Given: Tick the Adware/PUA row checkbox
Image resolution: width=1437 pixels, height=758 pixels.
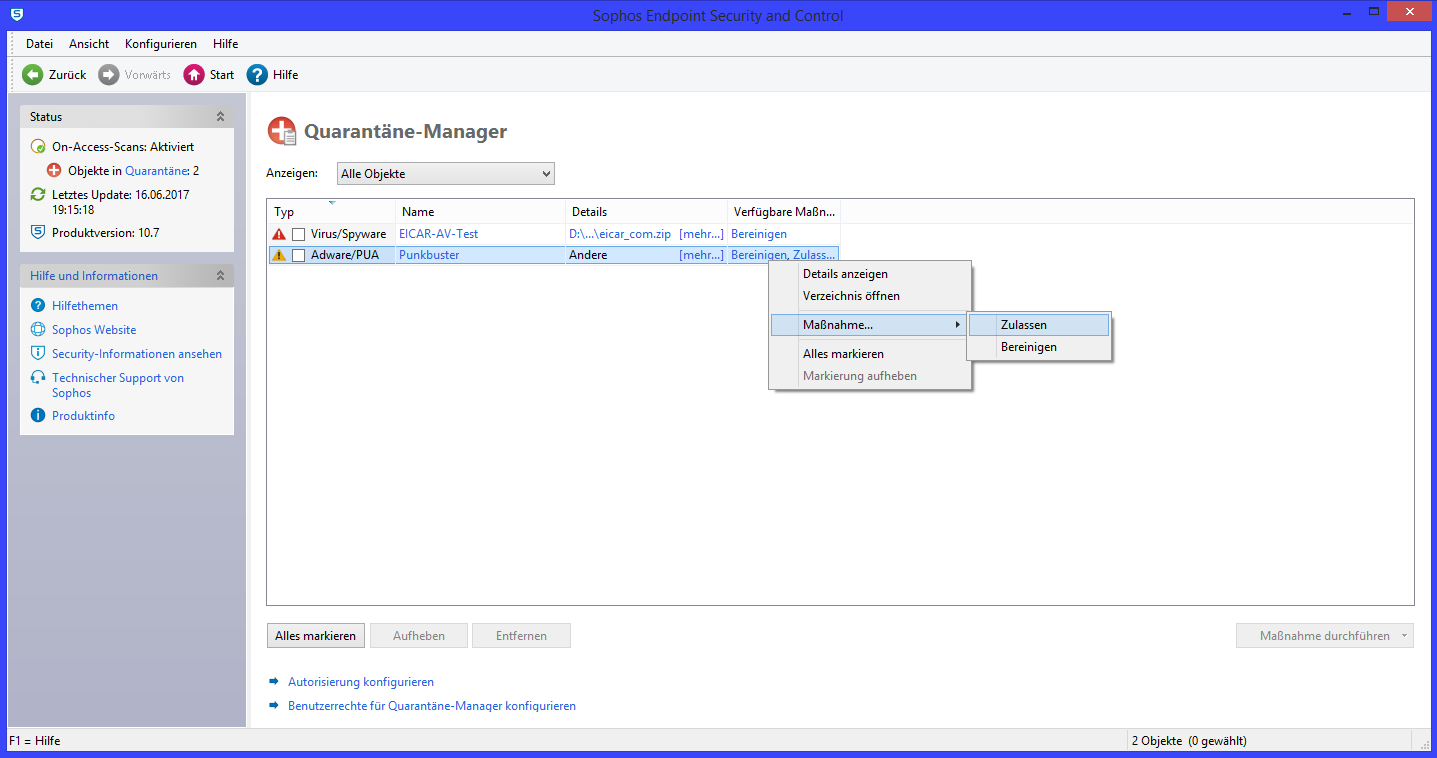Looking at the screenshot, I should 298,255.
